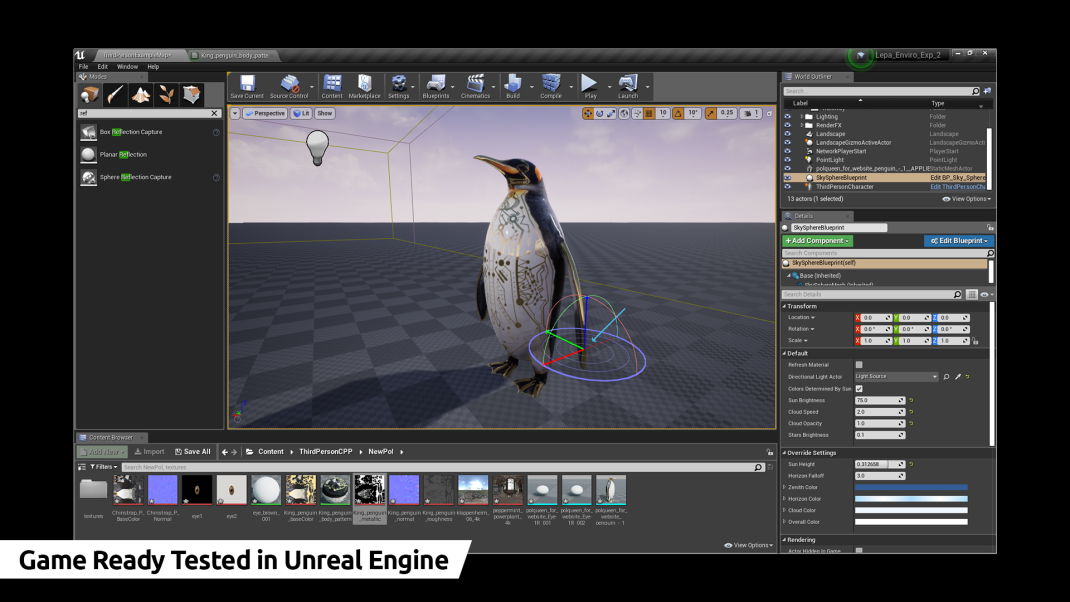The image size is (1070, 602).
Task: Toggle the Refresh Material checkbox
Action: (859, 365)
